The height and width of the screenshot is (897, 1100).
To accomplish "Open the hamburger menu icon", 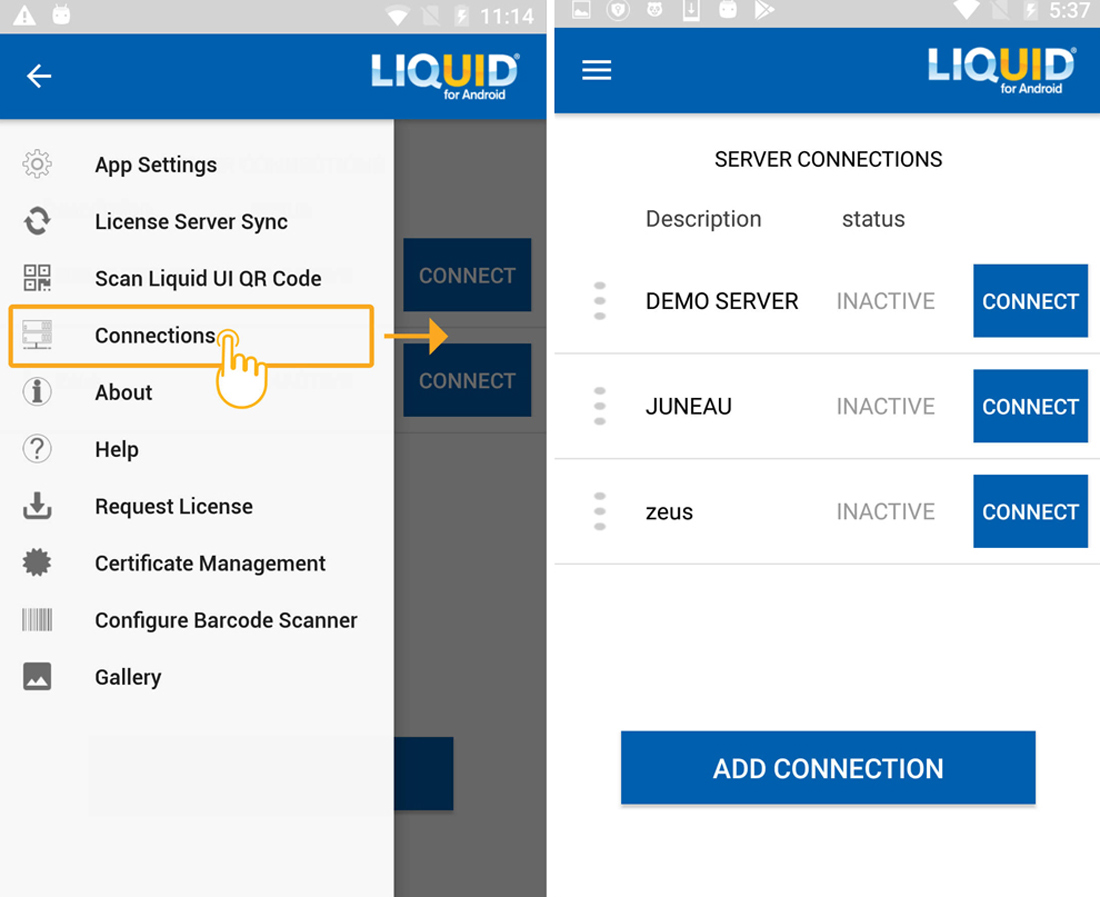I will pos(597,70).
